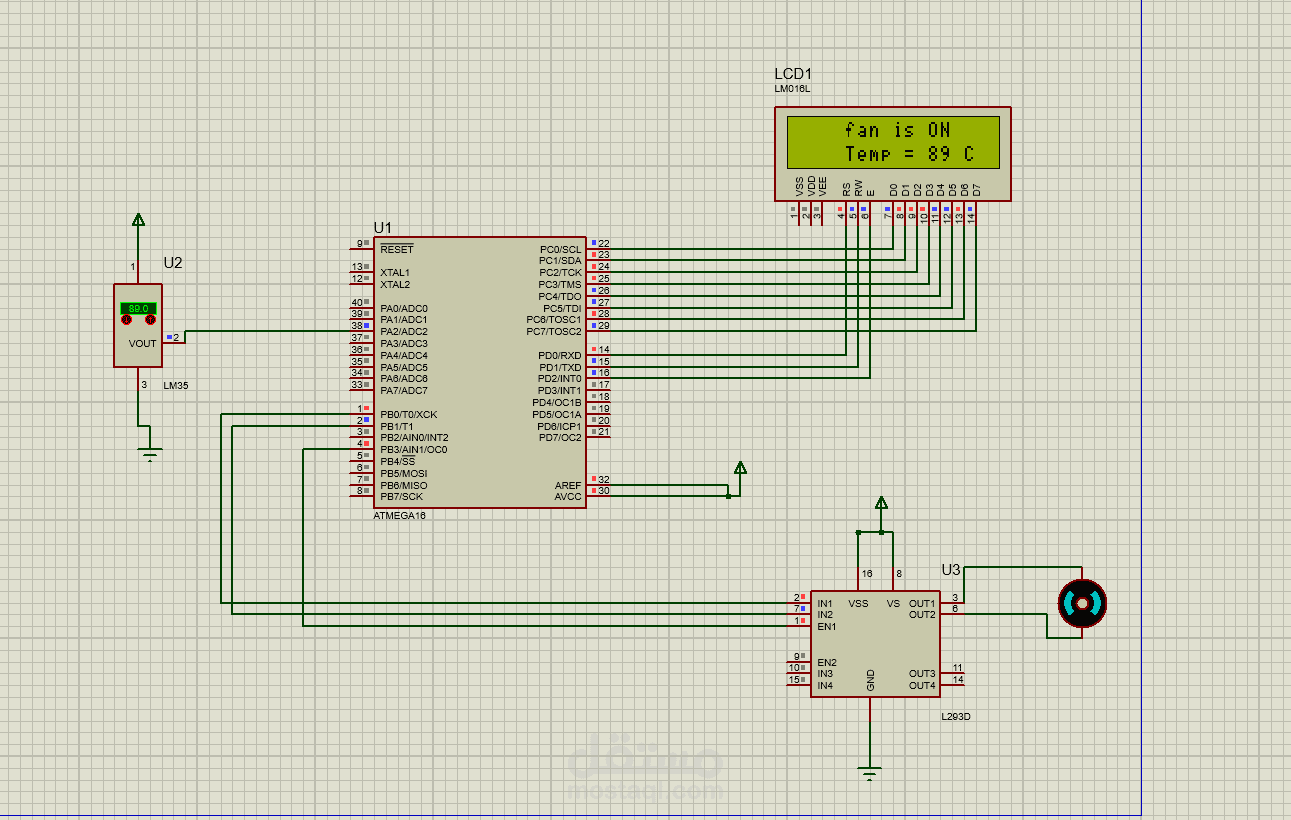Select the VOUT pin label on LM35
The height and width of the screenshot is (820, 1291).
(142, 343)
